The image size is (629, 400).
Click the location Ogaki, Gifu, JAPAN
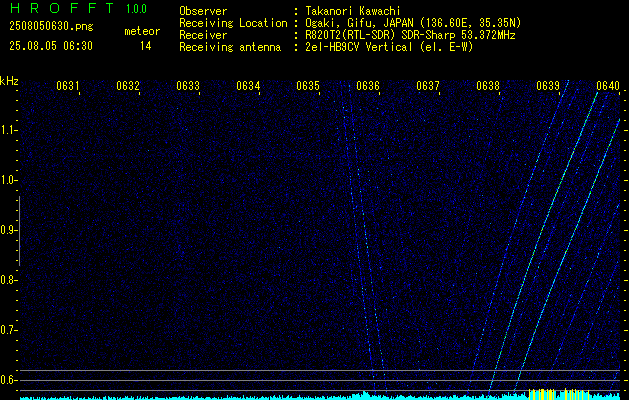pyautogui.click(x=359, y=23)
